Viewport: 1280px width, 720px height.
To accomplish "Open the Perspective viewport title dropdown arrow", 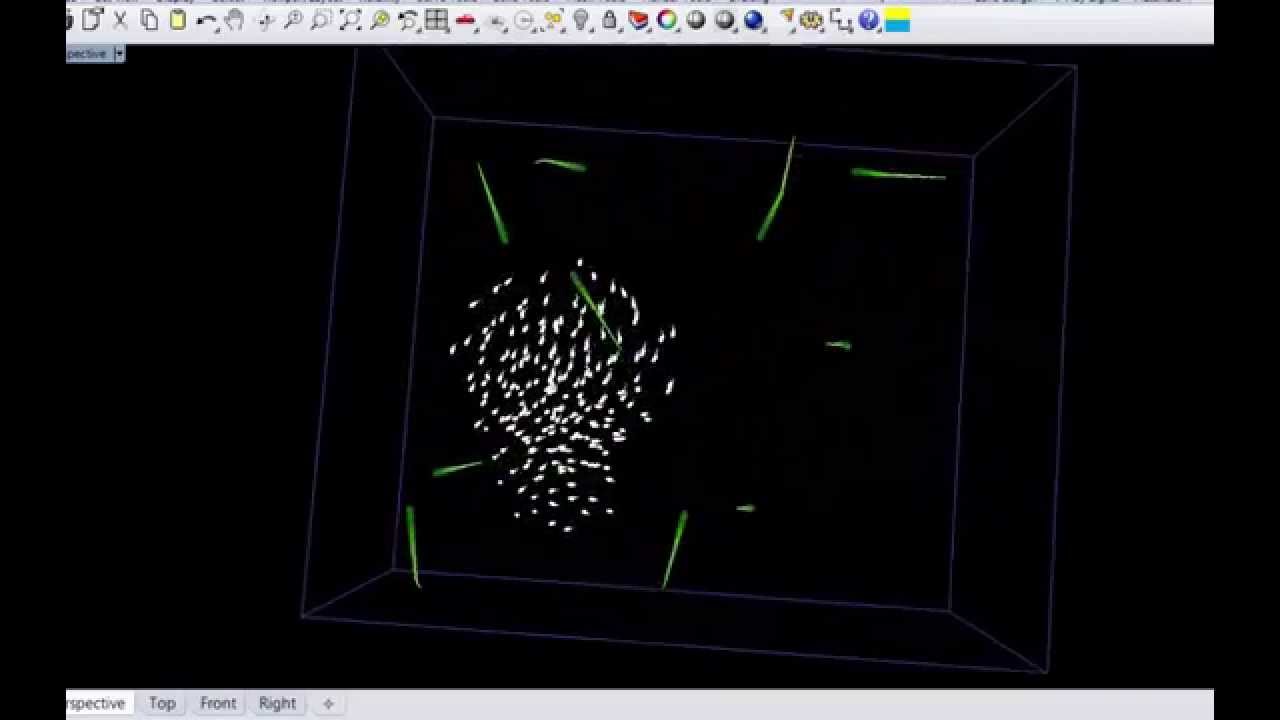I will 119,54.
